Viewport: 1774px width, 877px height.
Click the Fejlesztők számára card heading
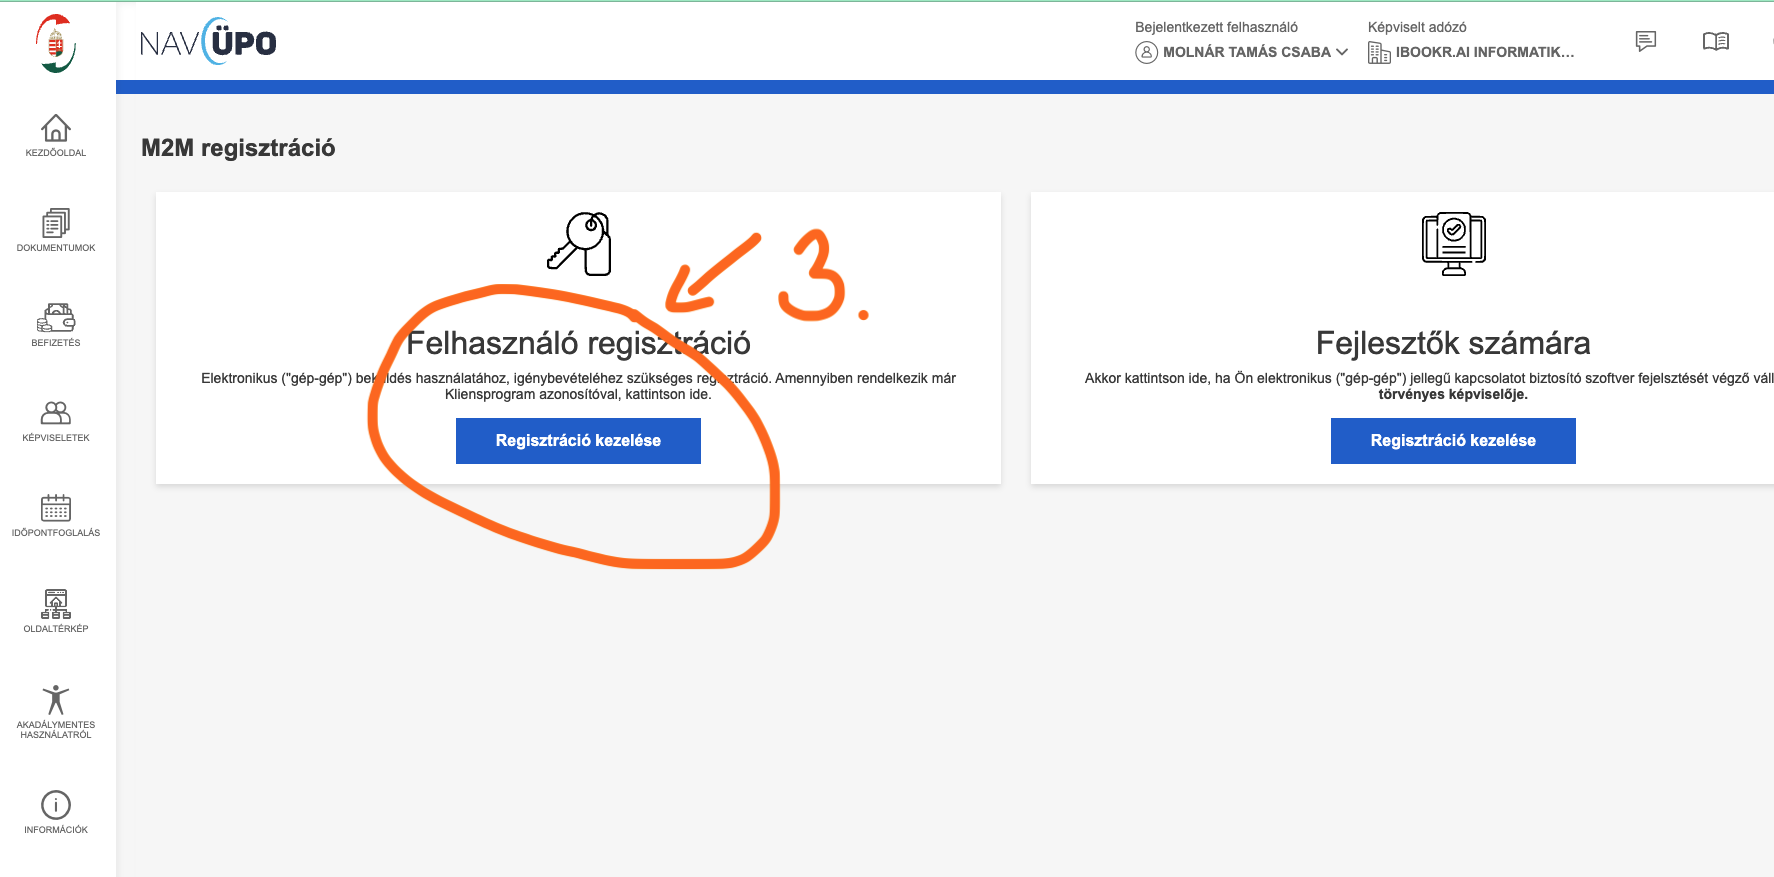coord(1452,343)
